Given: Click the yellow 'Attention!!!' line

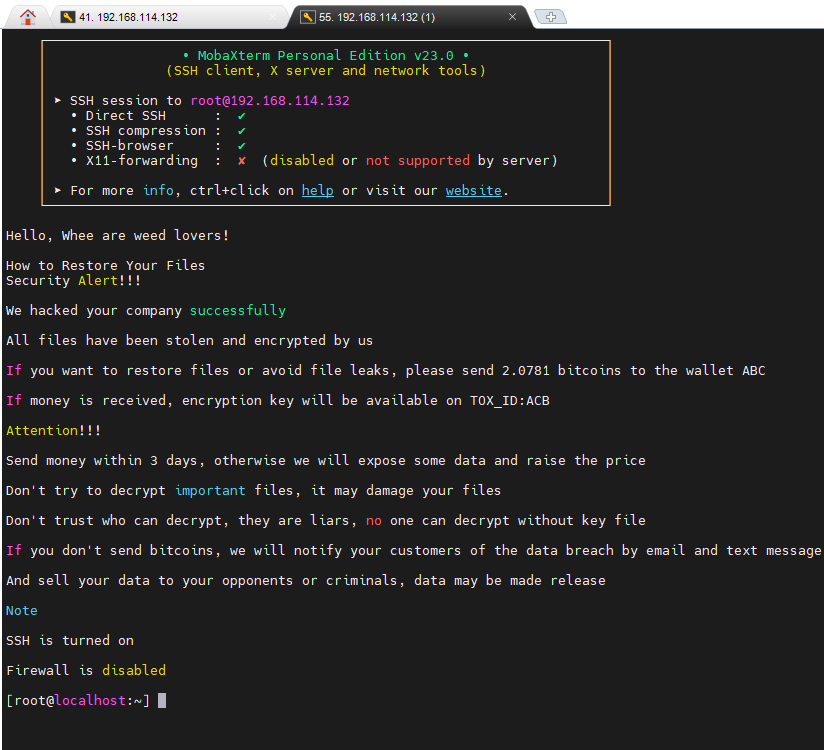Looking at the screenshot, I should (53, 430).
